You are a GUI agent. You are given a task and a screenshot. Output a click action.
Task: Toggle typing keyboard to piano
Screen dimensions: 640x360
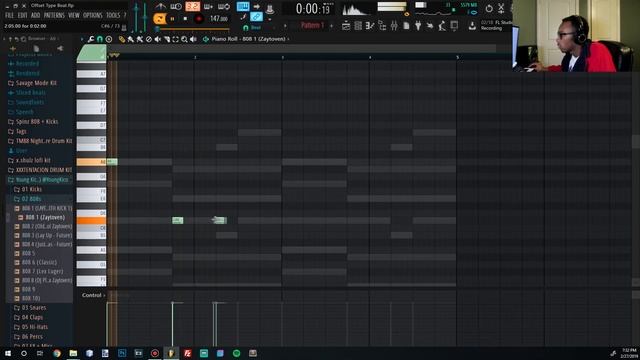pyautogui.click(x=242, y=7)
